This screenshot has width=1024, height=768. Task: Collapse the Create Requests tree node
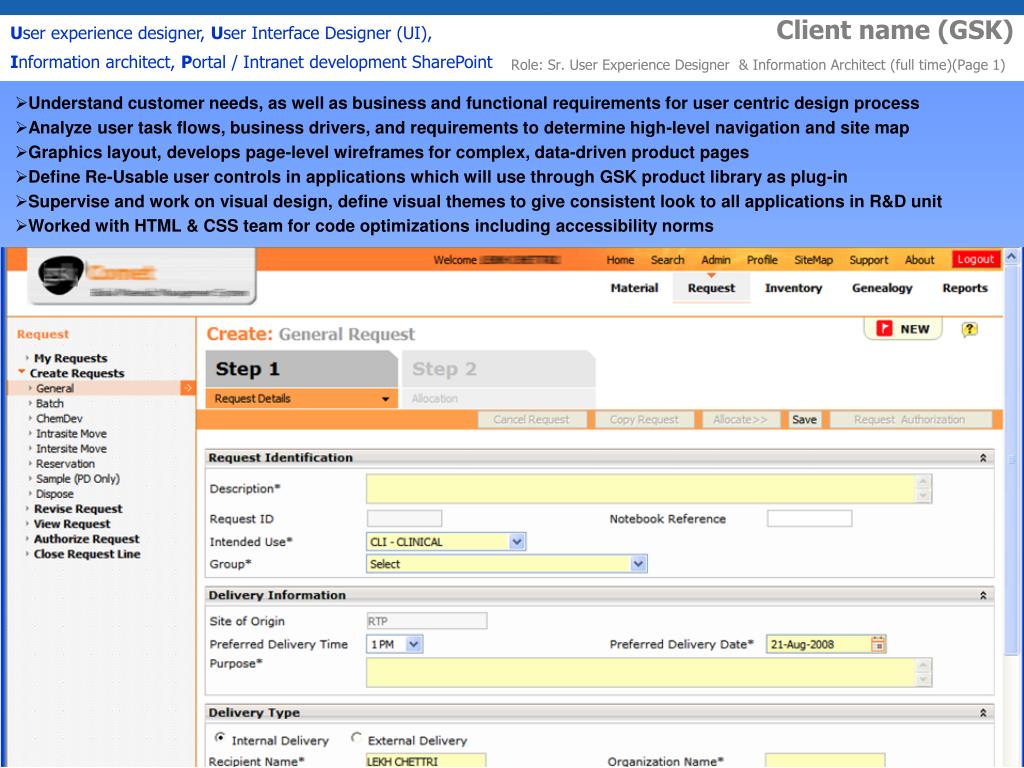pos(22,372)
